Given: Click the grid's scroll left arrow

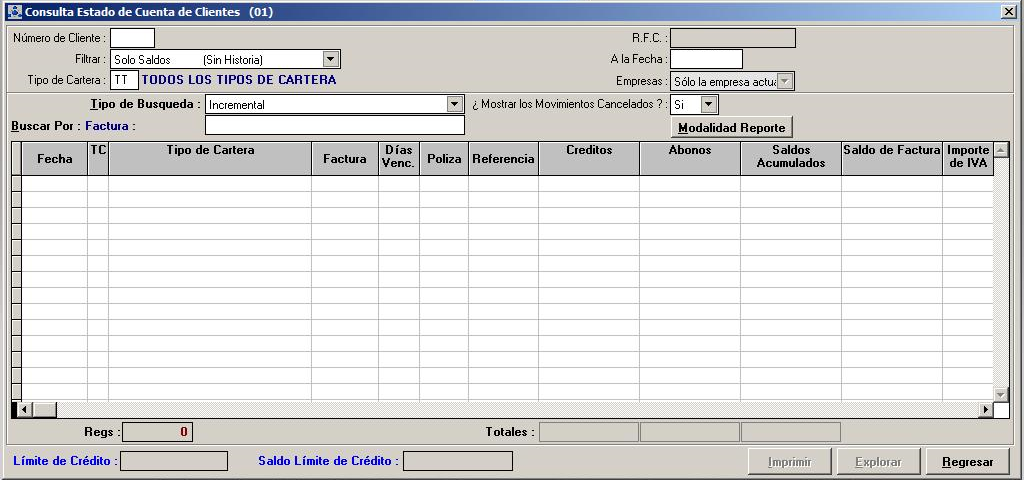Looking at the screenshot, I should click(26, 410).
